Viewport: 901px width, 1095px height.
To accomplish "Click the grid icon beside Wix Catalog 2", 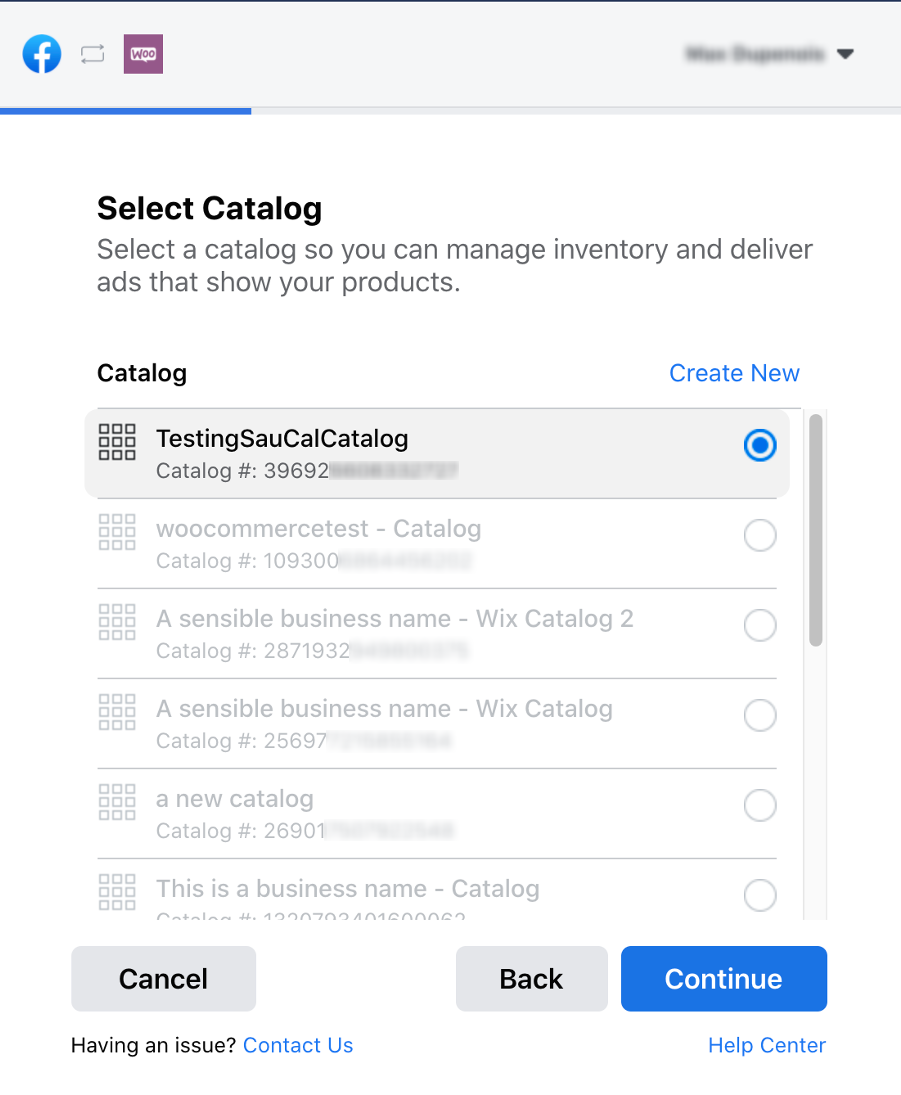I will pyautogui.click(x=117, y=622).
